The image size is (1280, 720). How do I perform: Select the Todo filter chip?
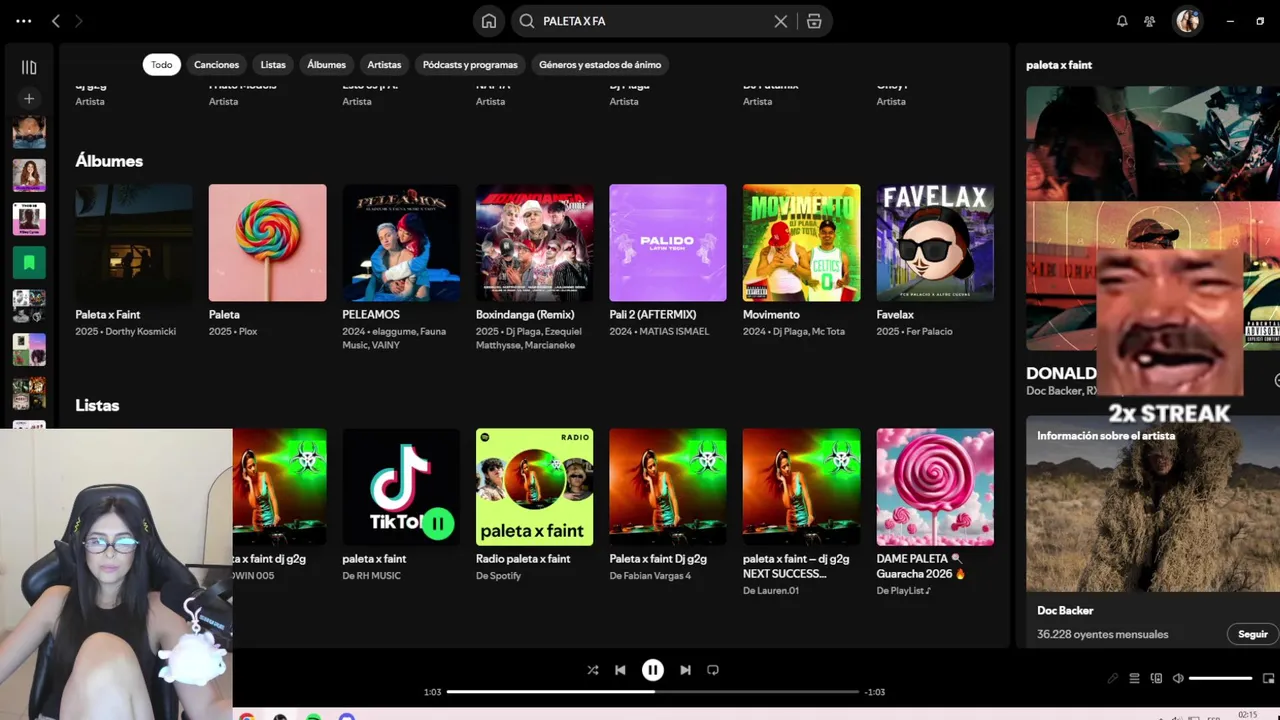click(x=162, y=65)
